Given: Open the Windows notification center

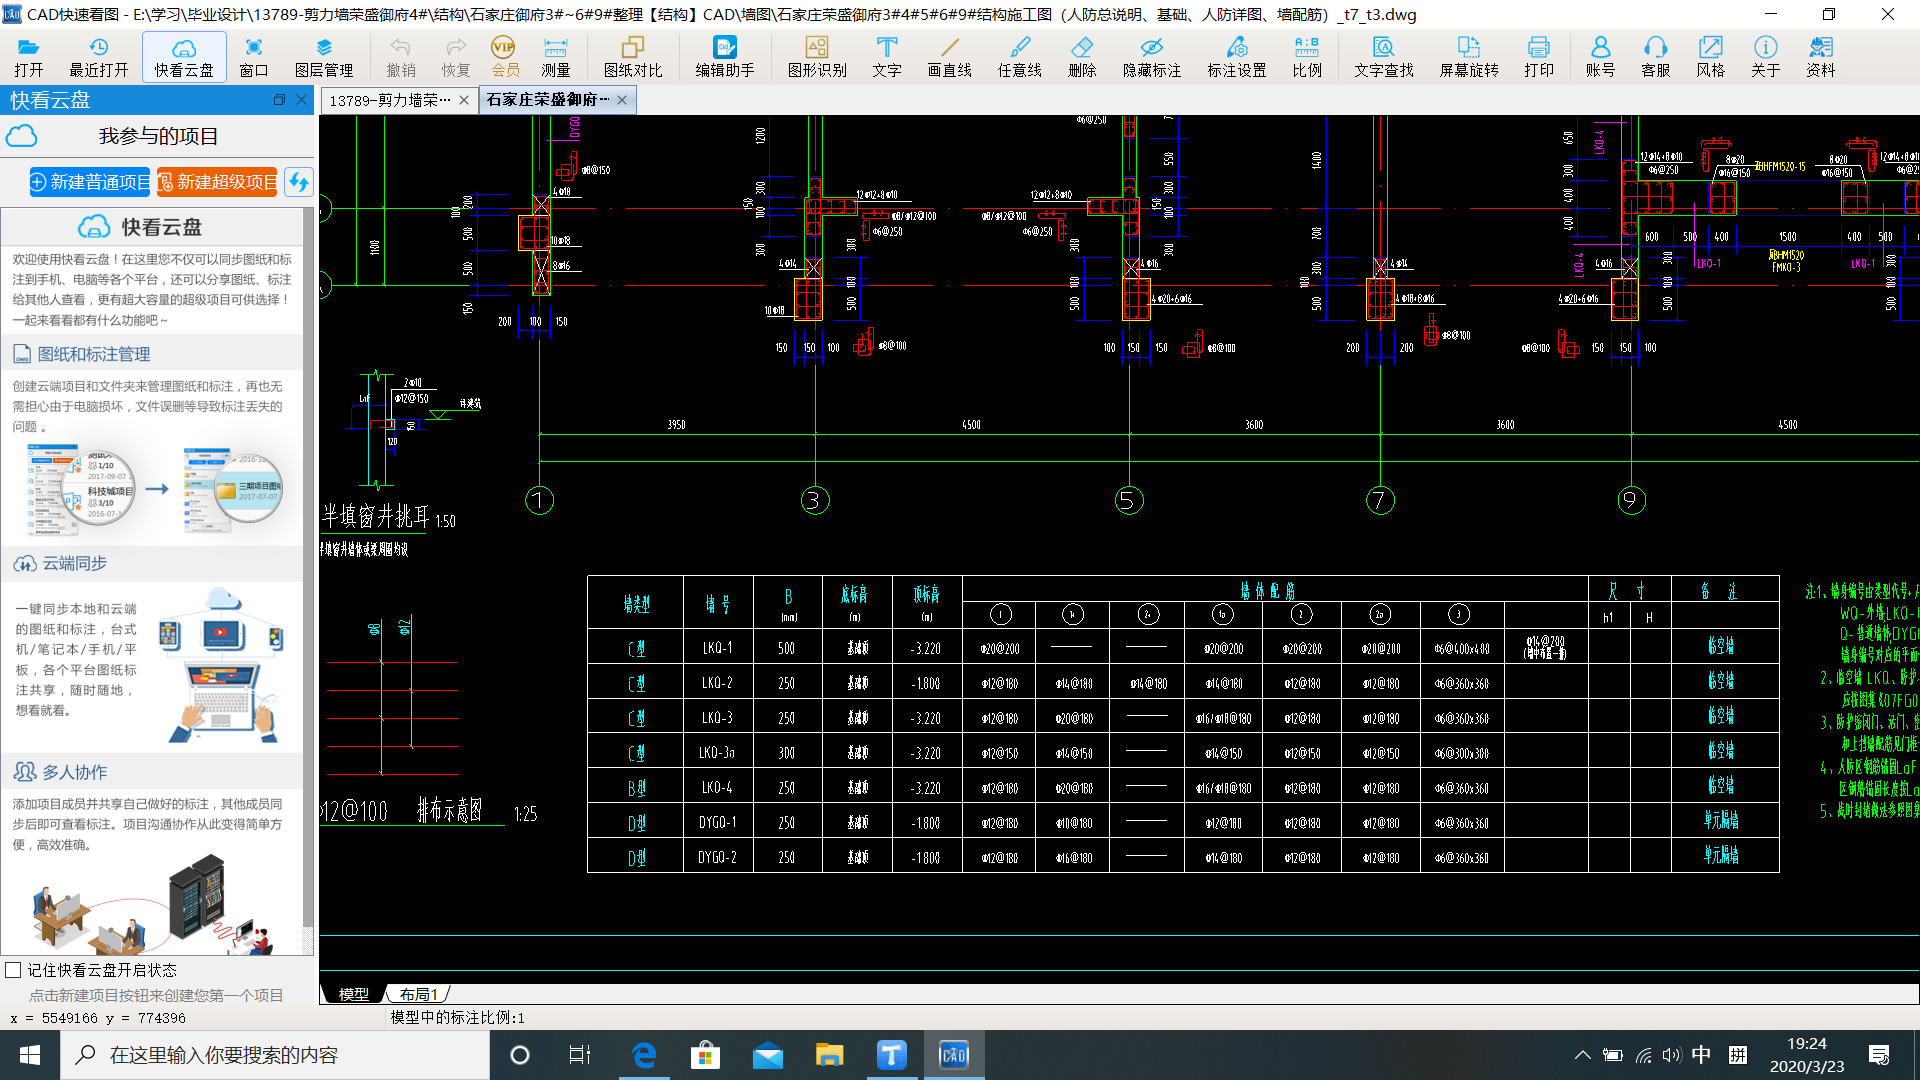Looking at the screenshot, I should click(x=1879, y=1055).
